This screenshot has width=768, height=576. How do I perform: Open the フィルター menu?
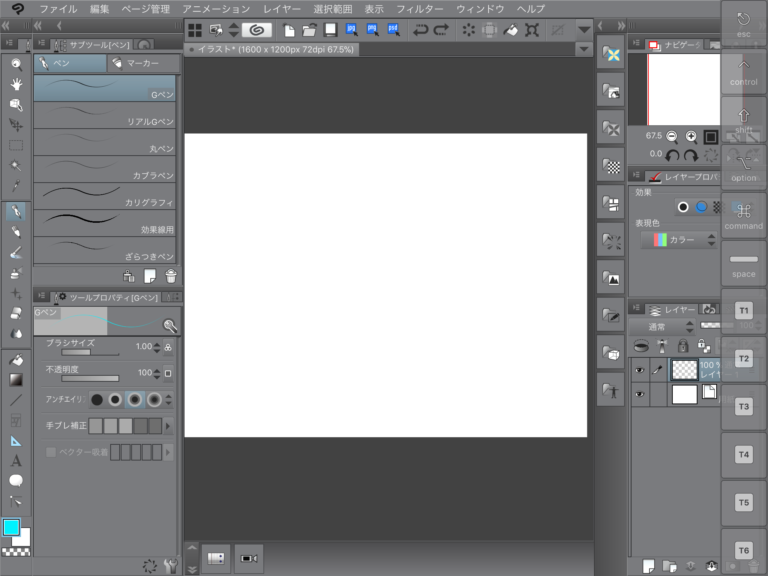419,9
